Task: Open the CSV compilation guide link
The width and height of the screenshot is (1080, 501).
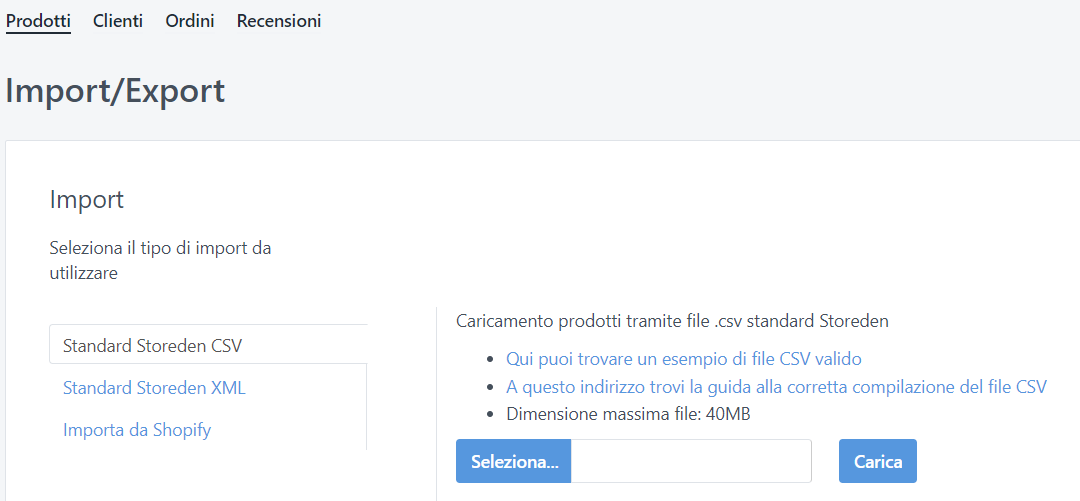Action: 776,386
